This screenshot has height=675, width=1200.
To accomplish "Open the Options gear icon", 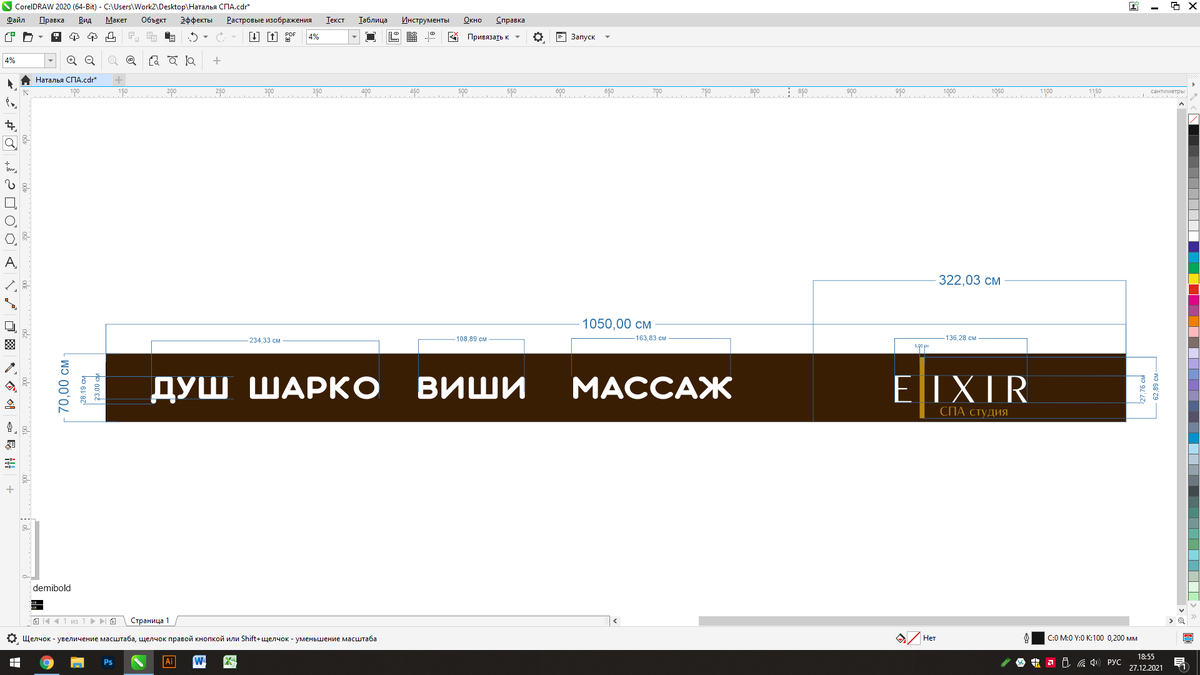I will point(538,37).
